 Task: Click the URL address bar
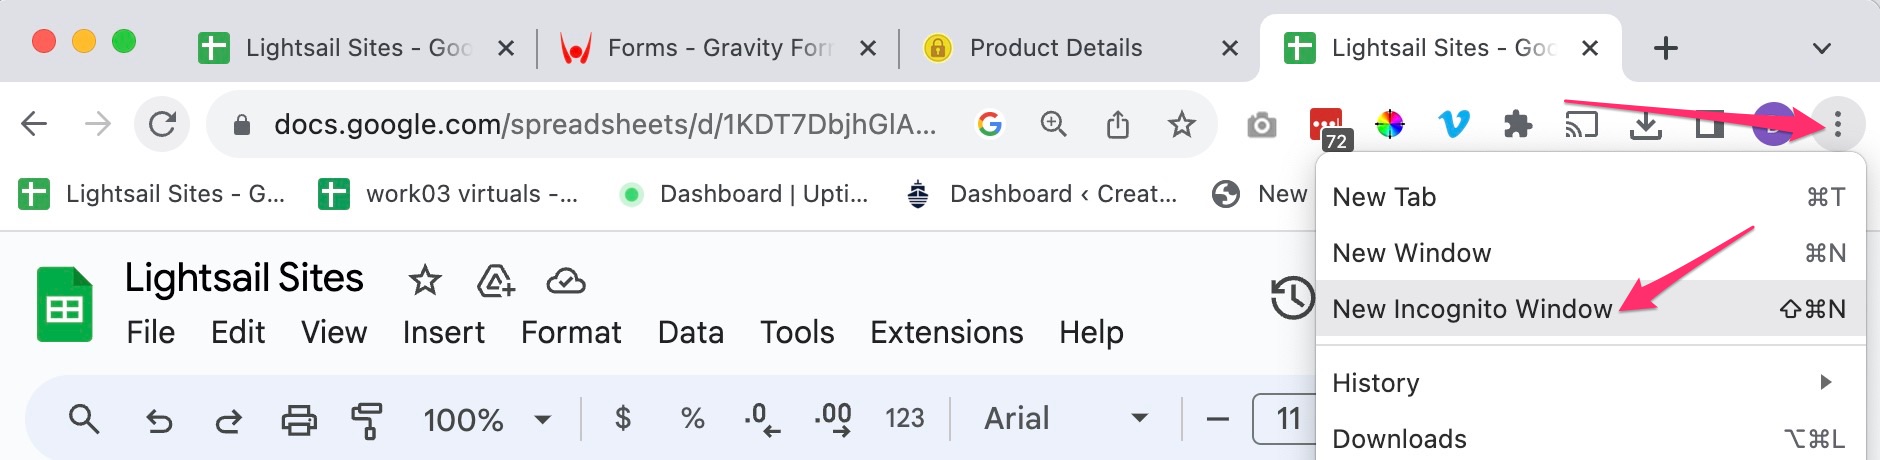click(605, 125)
